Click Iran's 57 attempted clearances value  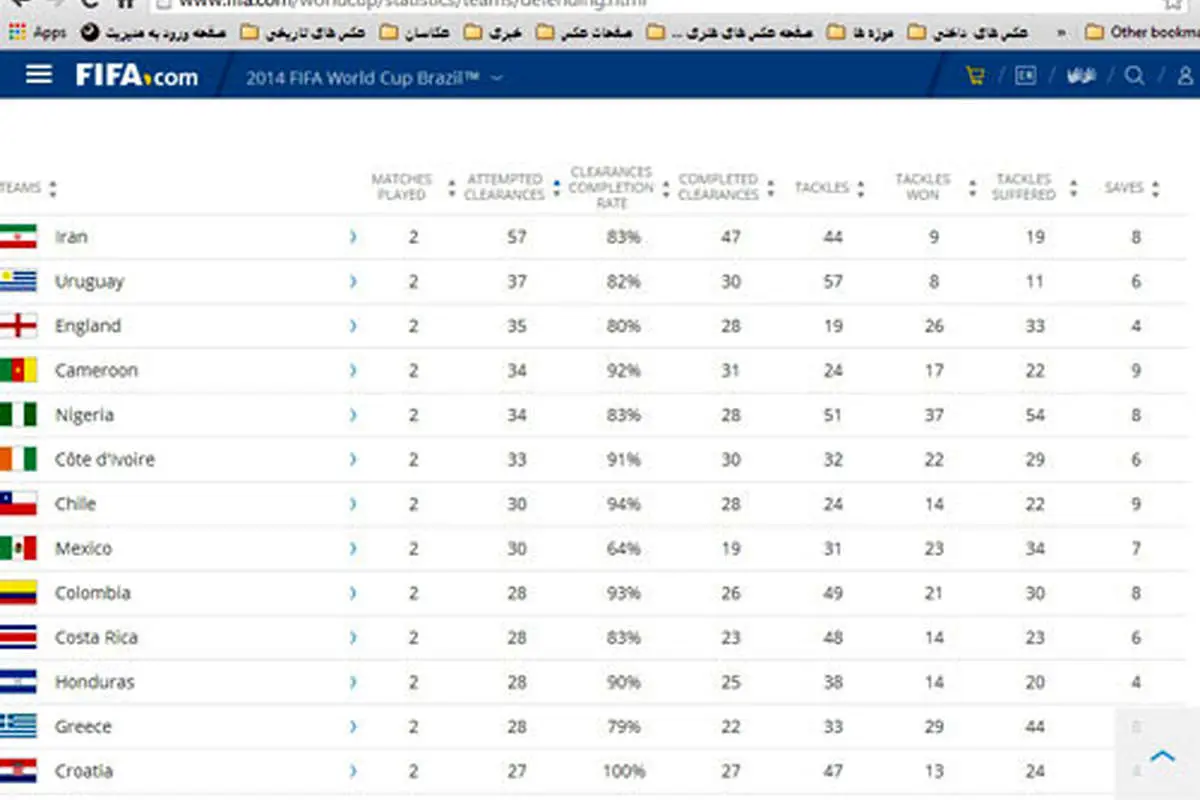[x=516, y=237]
